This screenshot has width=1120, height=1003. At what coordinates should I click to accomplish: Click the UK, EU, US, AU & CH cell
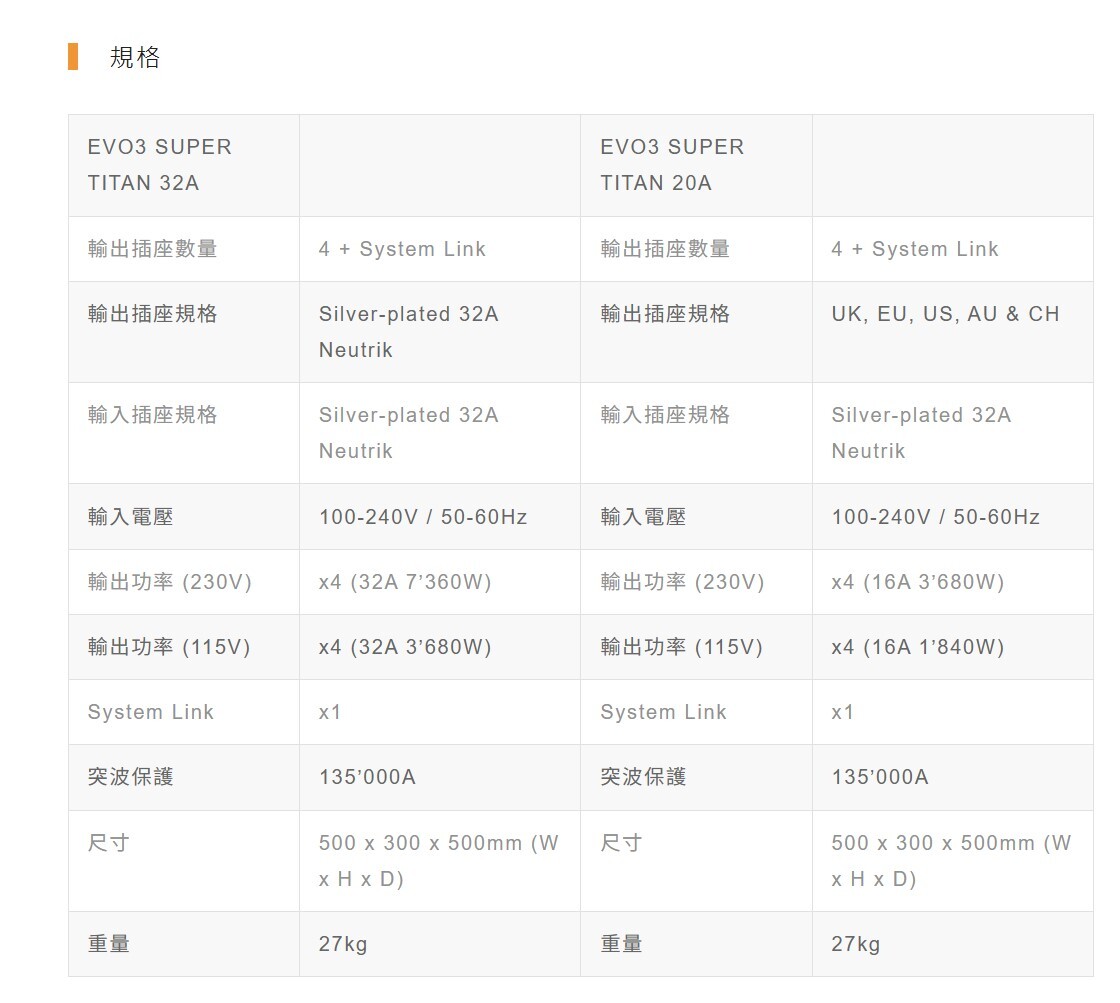[x=952, y=332]
